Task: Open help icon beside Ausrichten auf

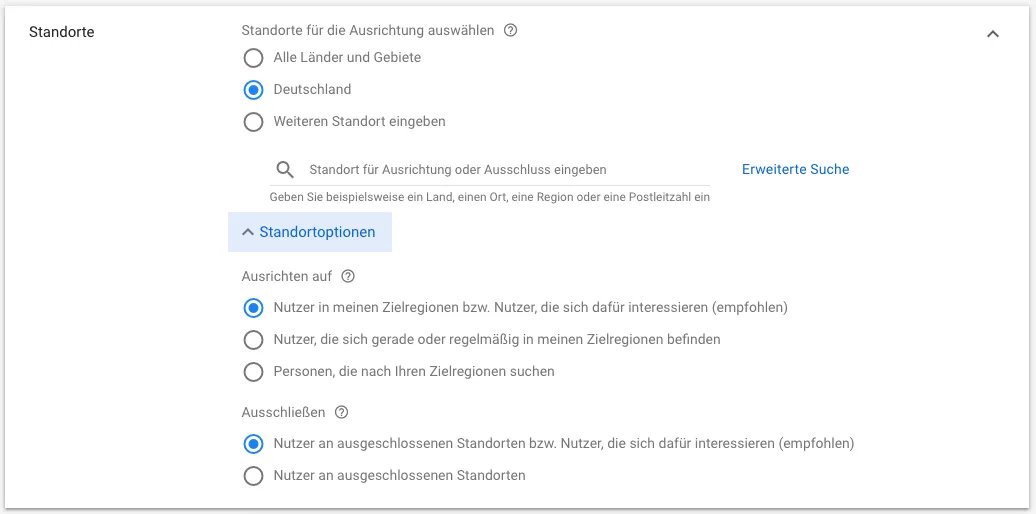Action: click(348, 277)
